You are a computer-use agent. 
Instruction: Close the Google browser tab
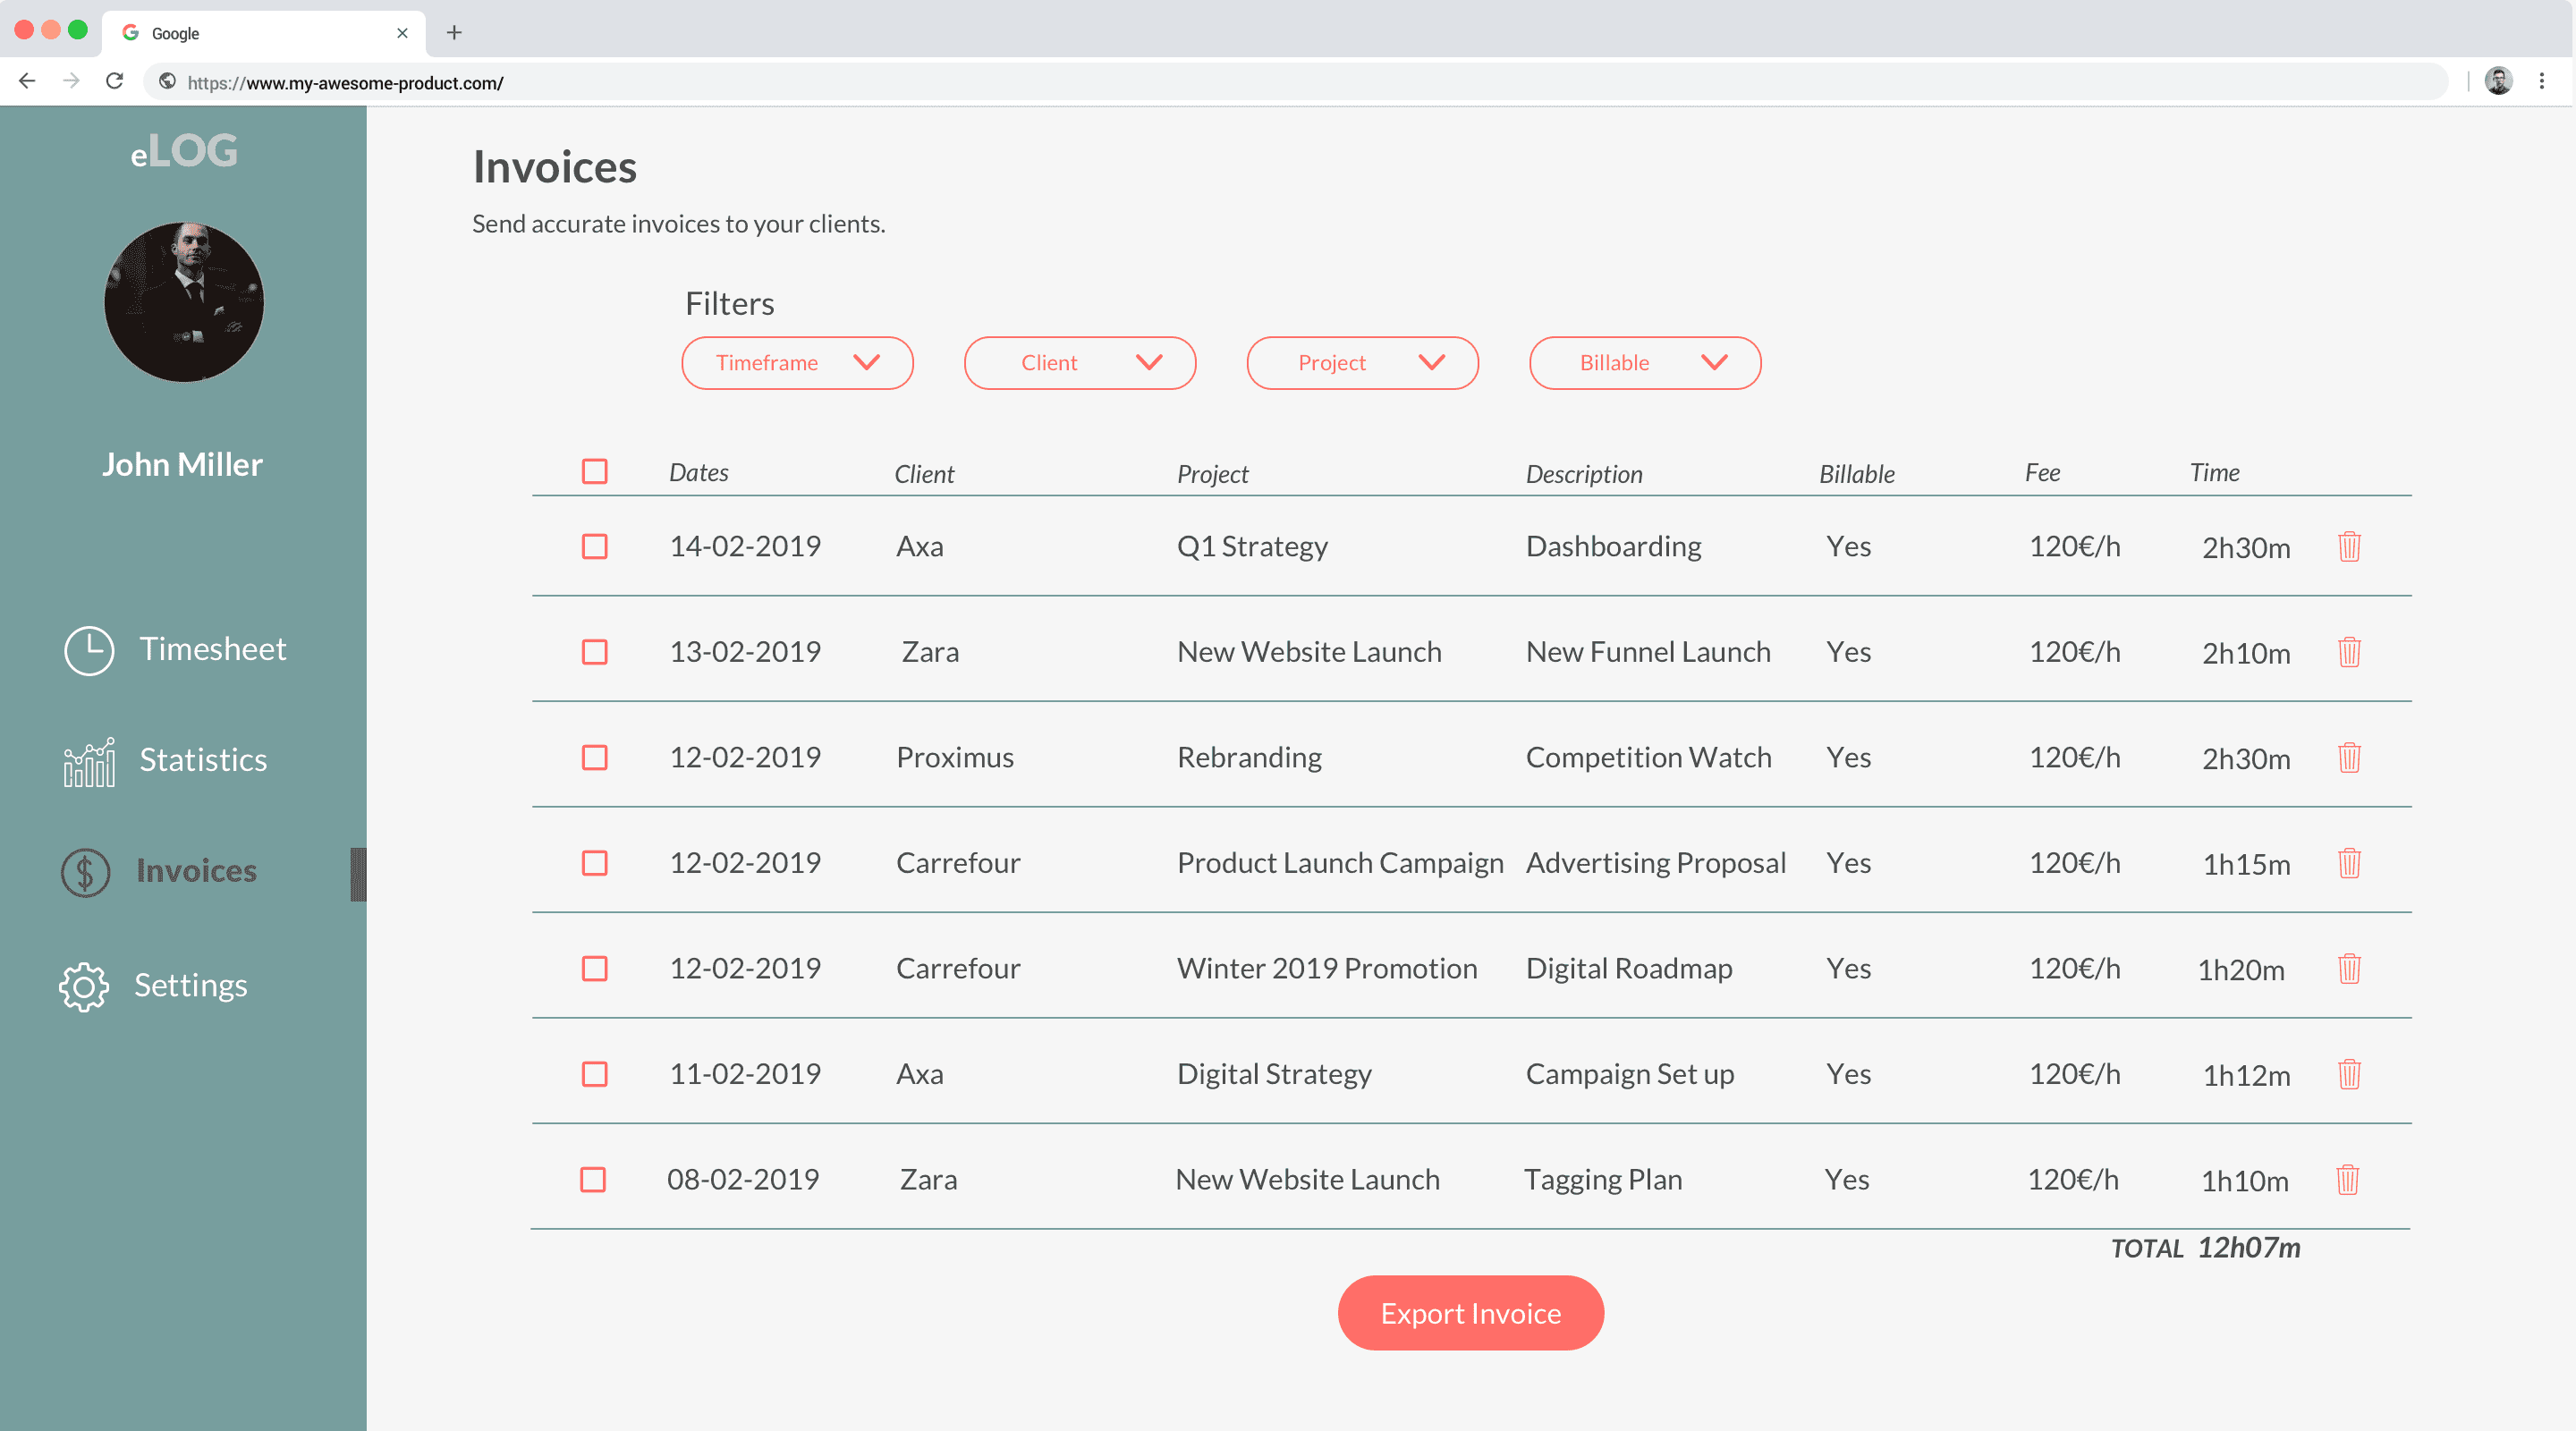(x=402, y=33)
